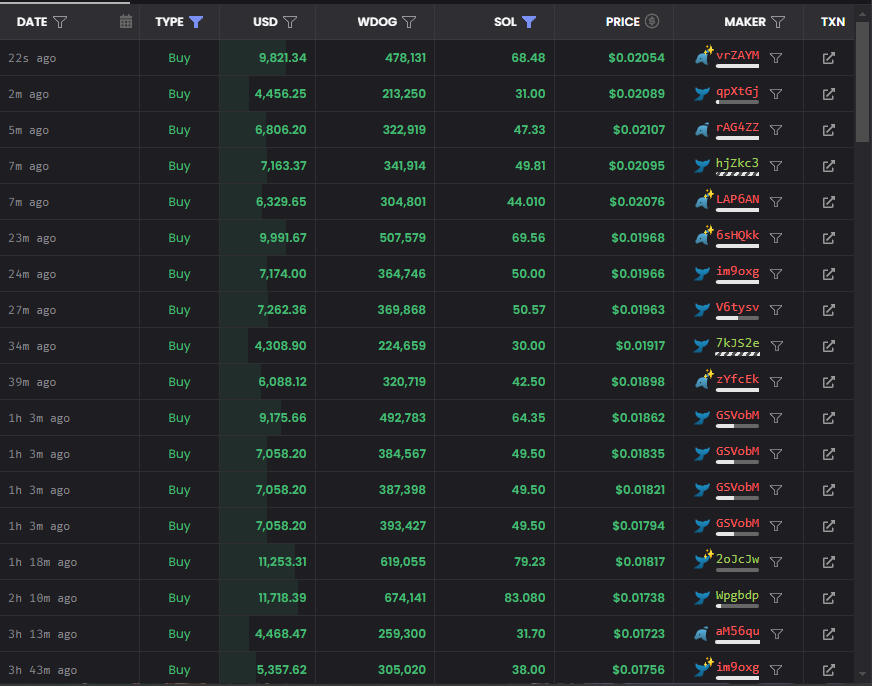The width and height of the screenshot is (872, 686).
Task: Open the USD column filter
Action: (x=290, y=22)
